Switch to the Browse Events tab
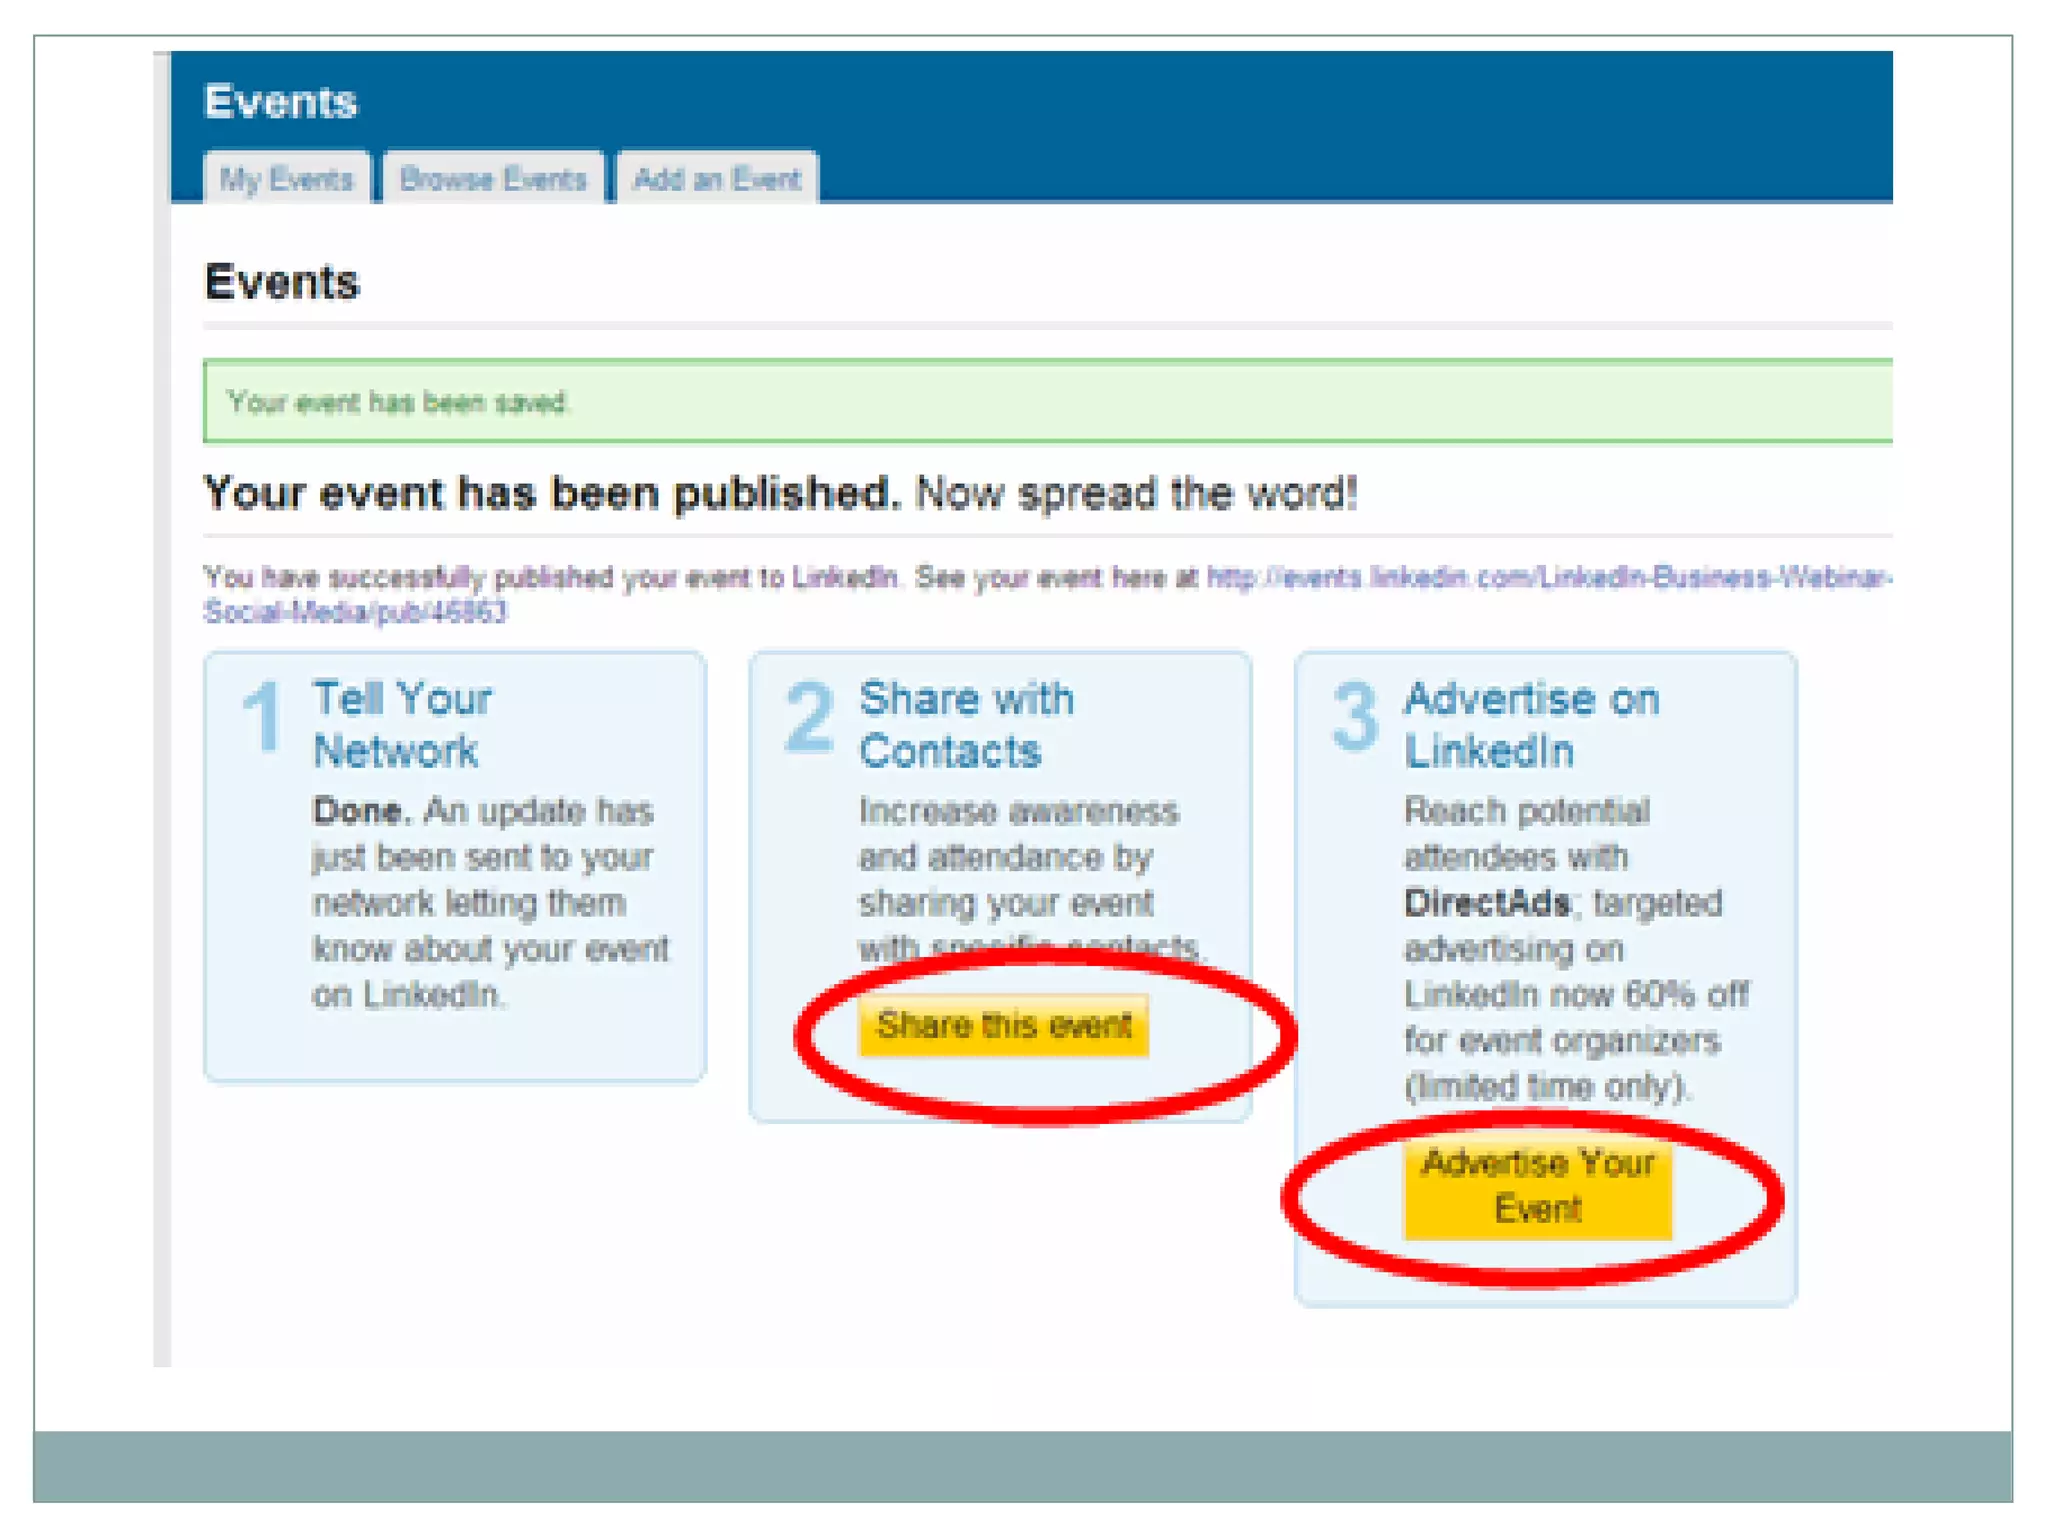 pos(492,179)
